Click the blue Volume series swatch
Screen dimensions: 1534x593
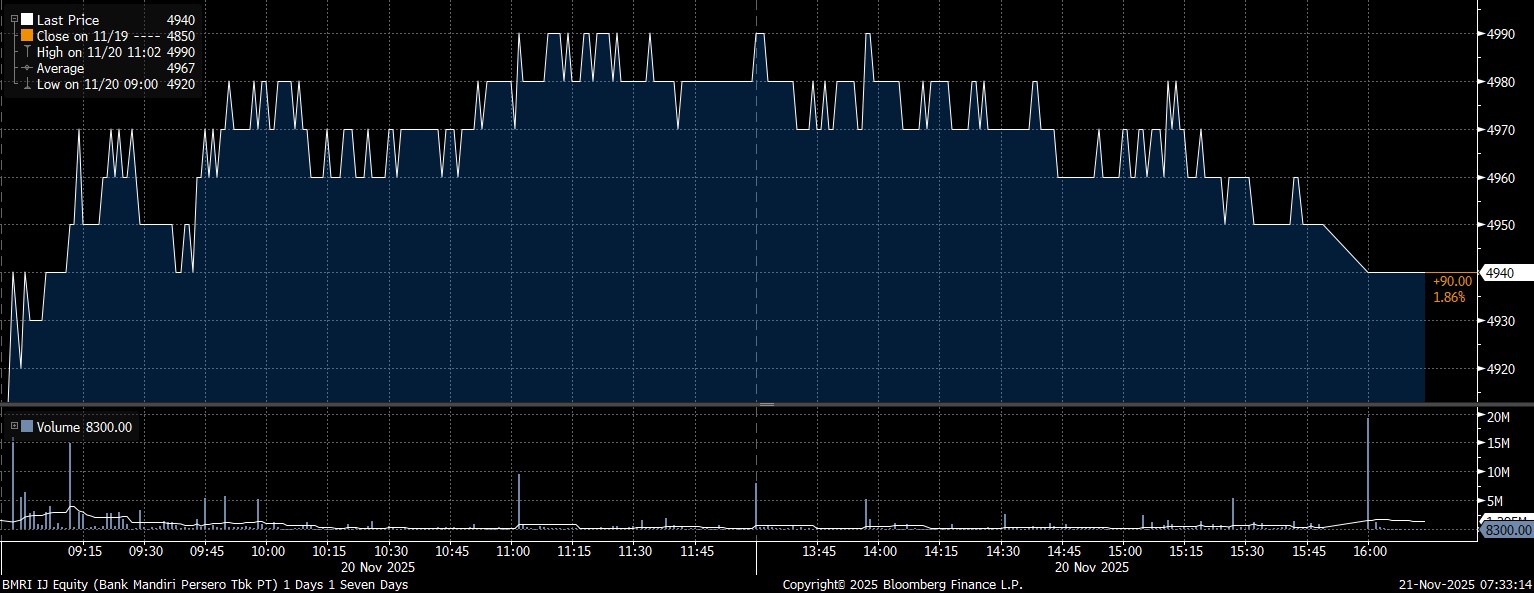coord(27,427)
